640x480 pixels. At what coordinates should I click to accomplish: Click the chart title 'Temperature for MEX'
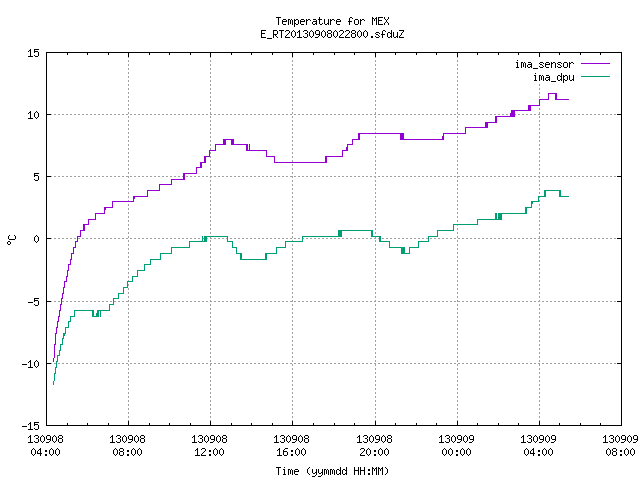[332, 21]
